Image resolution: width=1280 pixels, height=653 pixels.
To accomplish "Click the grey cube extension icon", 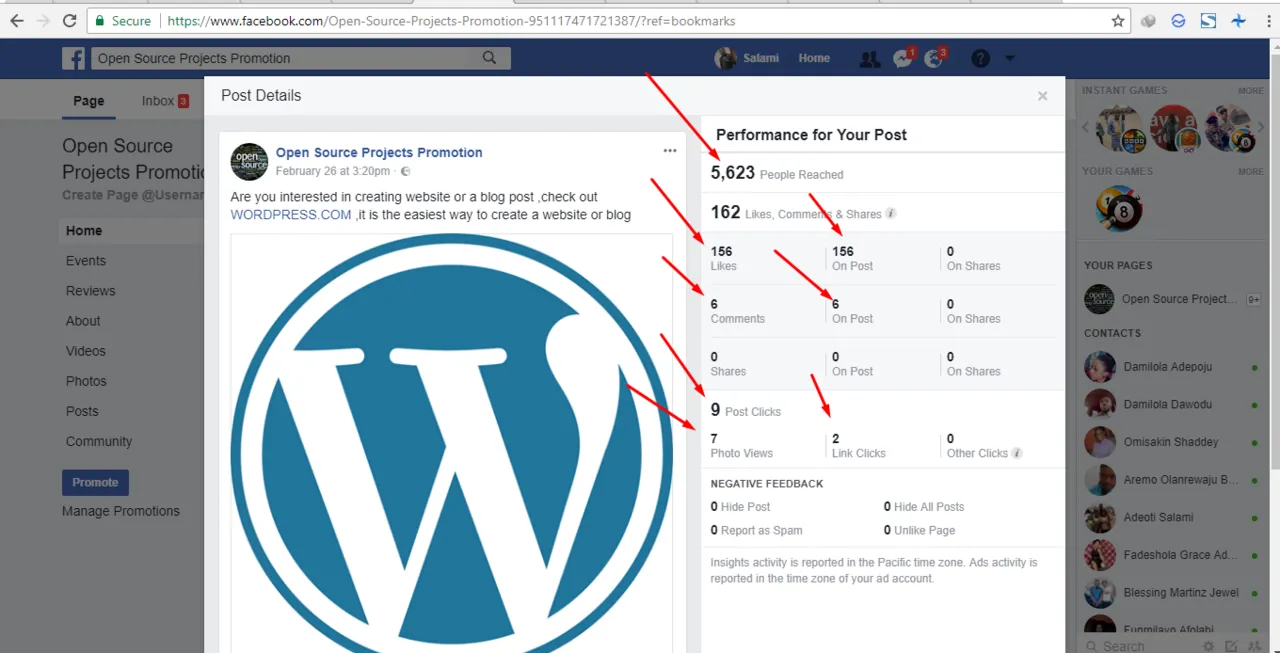I will click(1149, 20).
